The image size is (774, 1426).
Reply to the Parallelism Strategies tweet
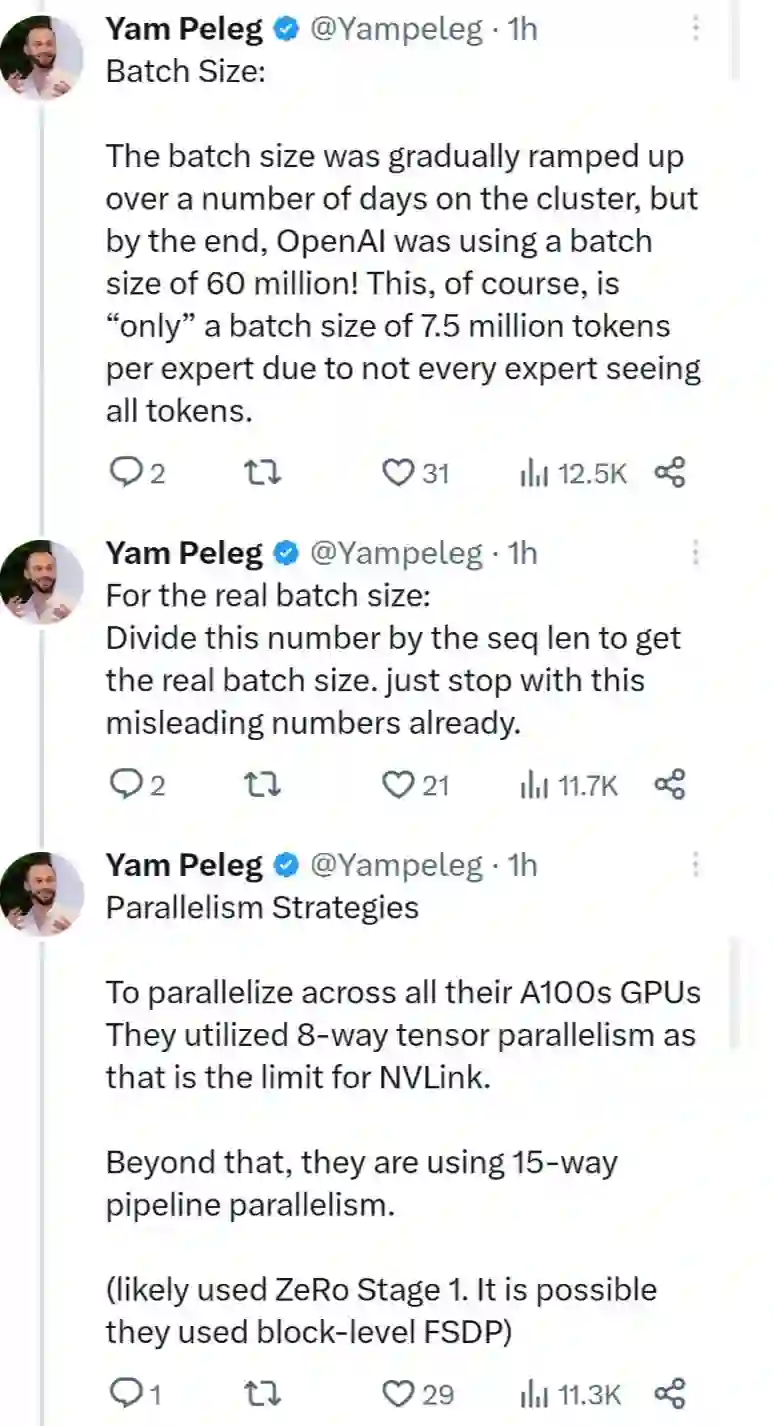pos(127,1393)
